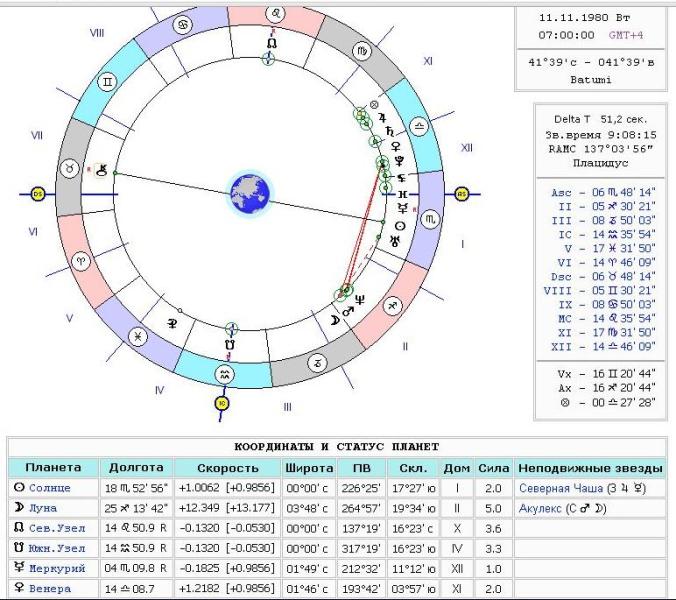Click the Cancer sign symbol on the zodiac ring

coord(183,25)
